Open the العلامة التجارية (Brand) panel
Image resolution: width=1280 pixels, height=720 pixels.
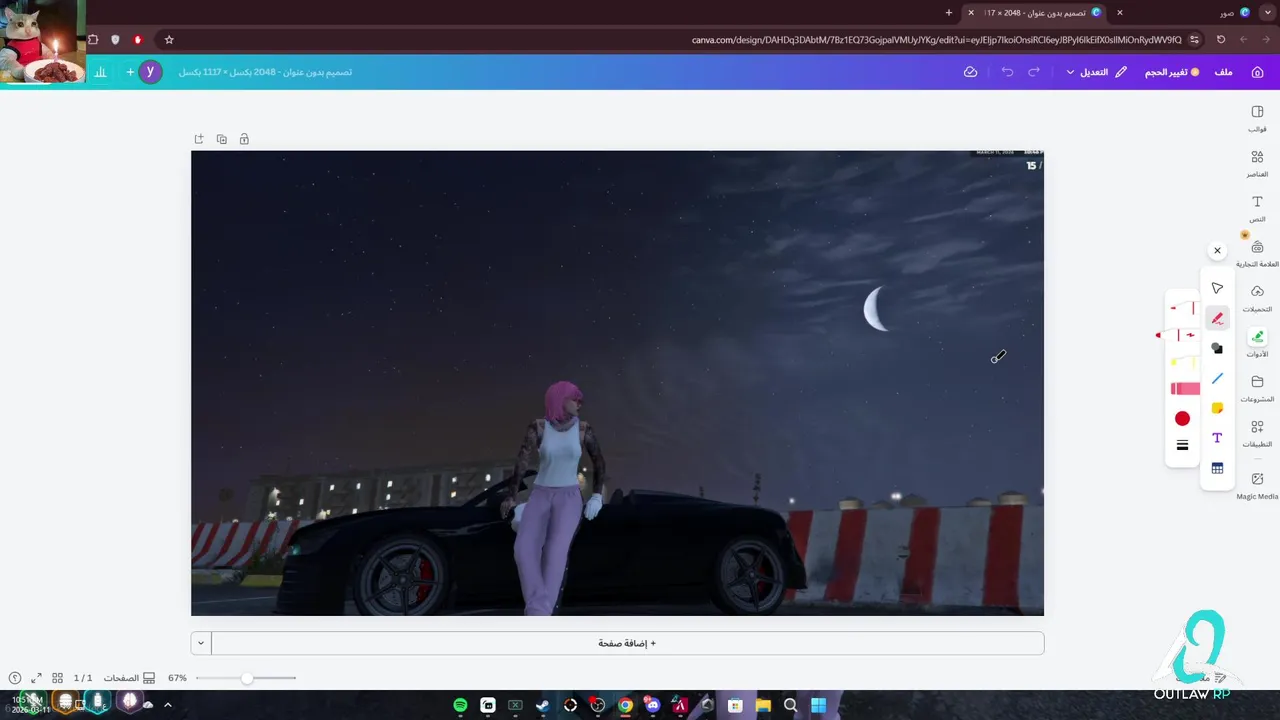[1257, 254]
